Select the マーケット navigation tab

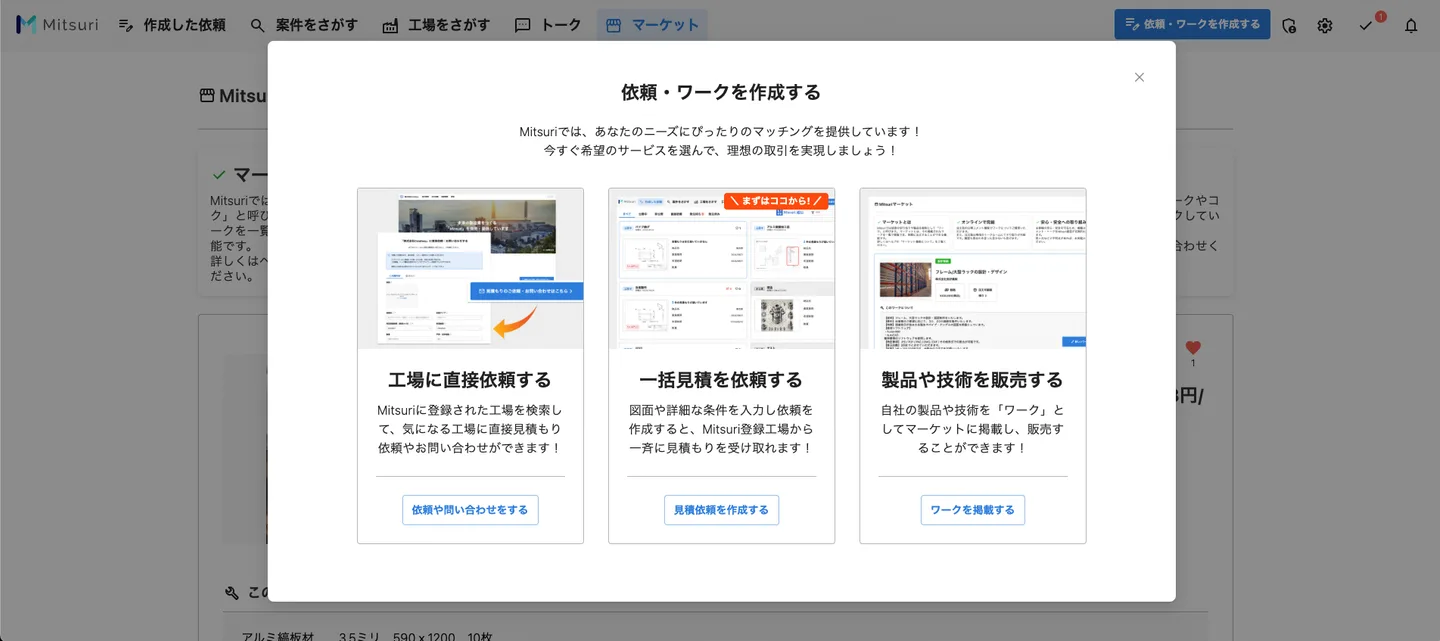click(652, 25)
